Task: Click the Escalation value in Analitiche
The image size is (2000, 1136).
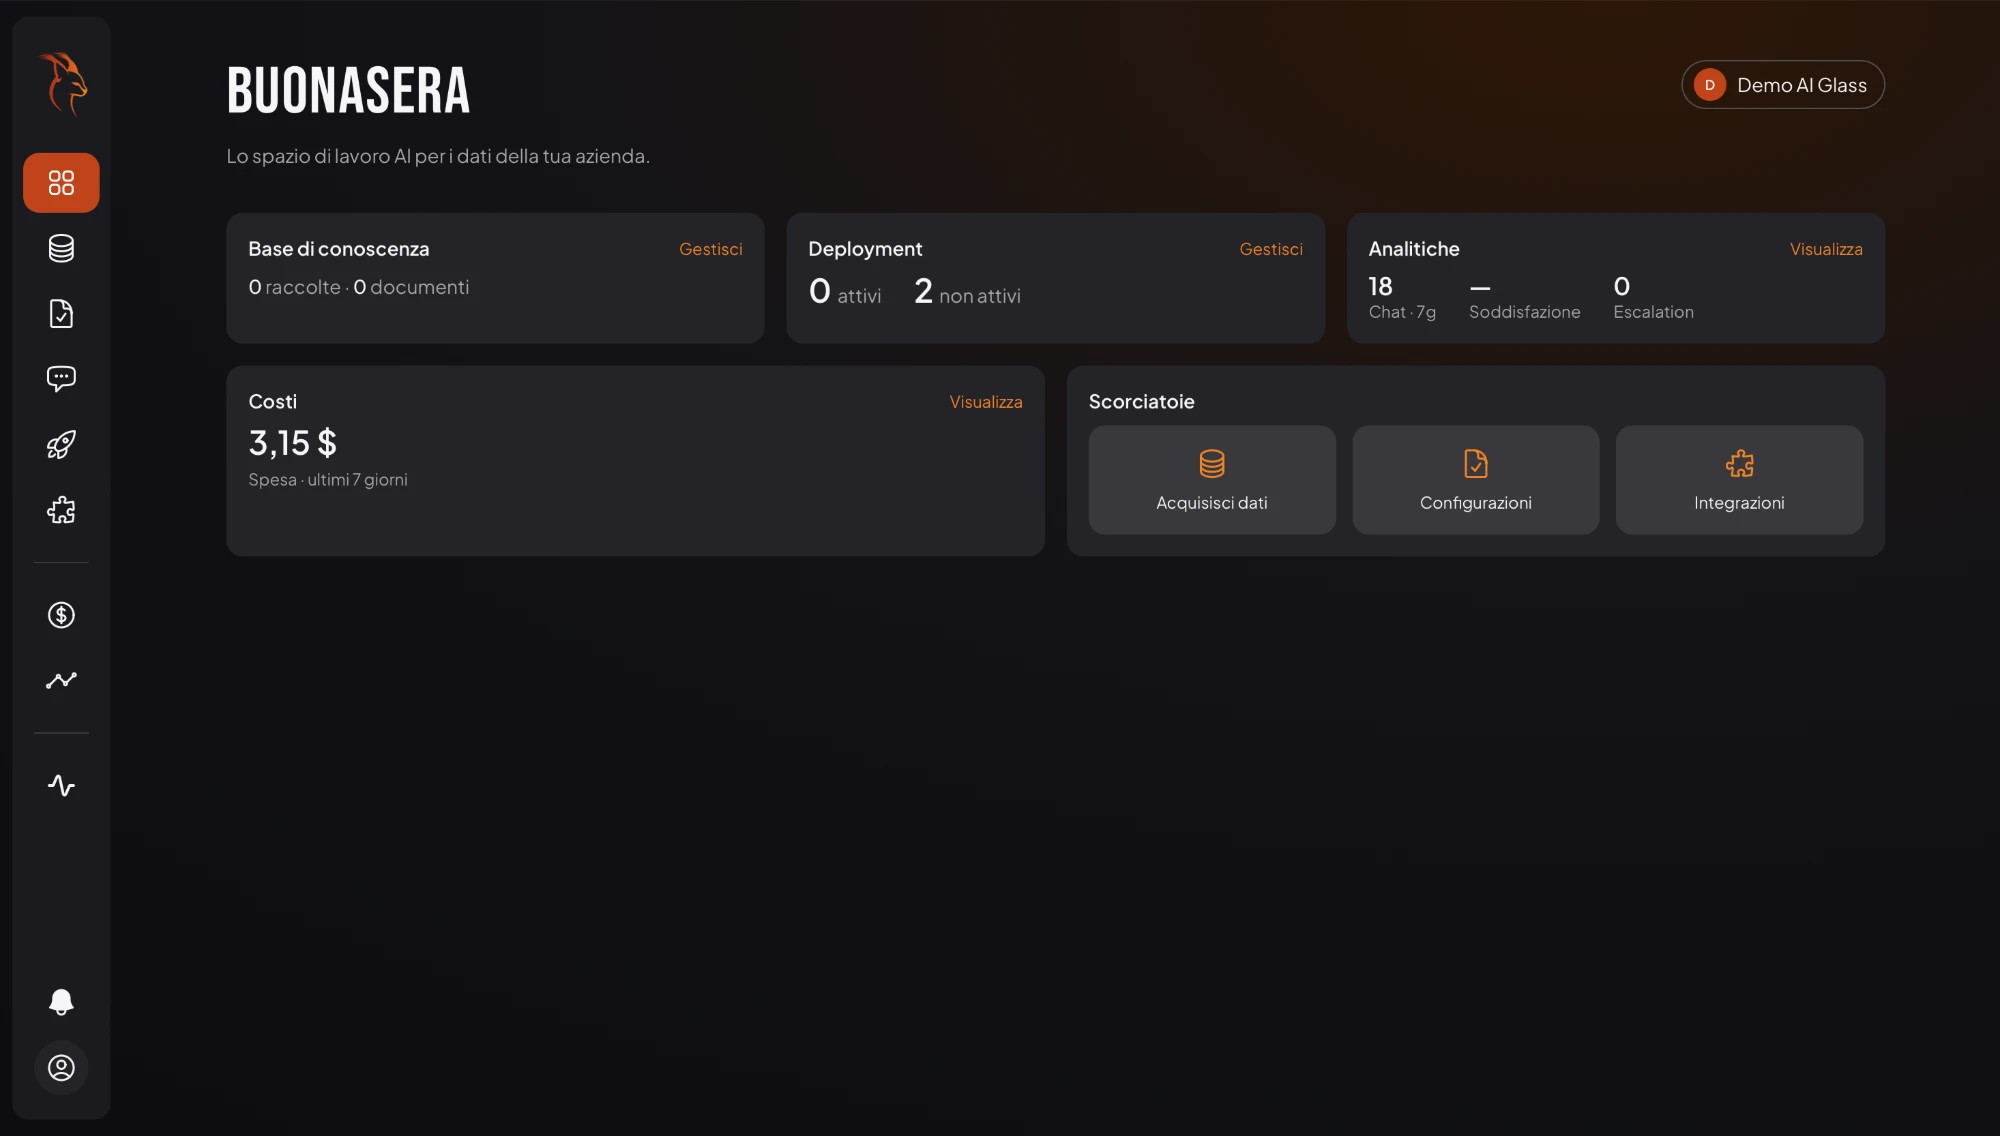Action: pyautogui.click(x=1622, y=287)
